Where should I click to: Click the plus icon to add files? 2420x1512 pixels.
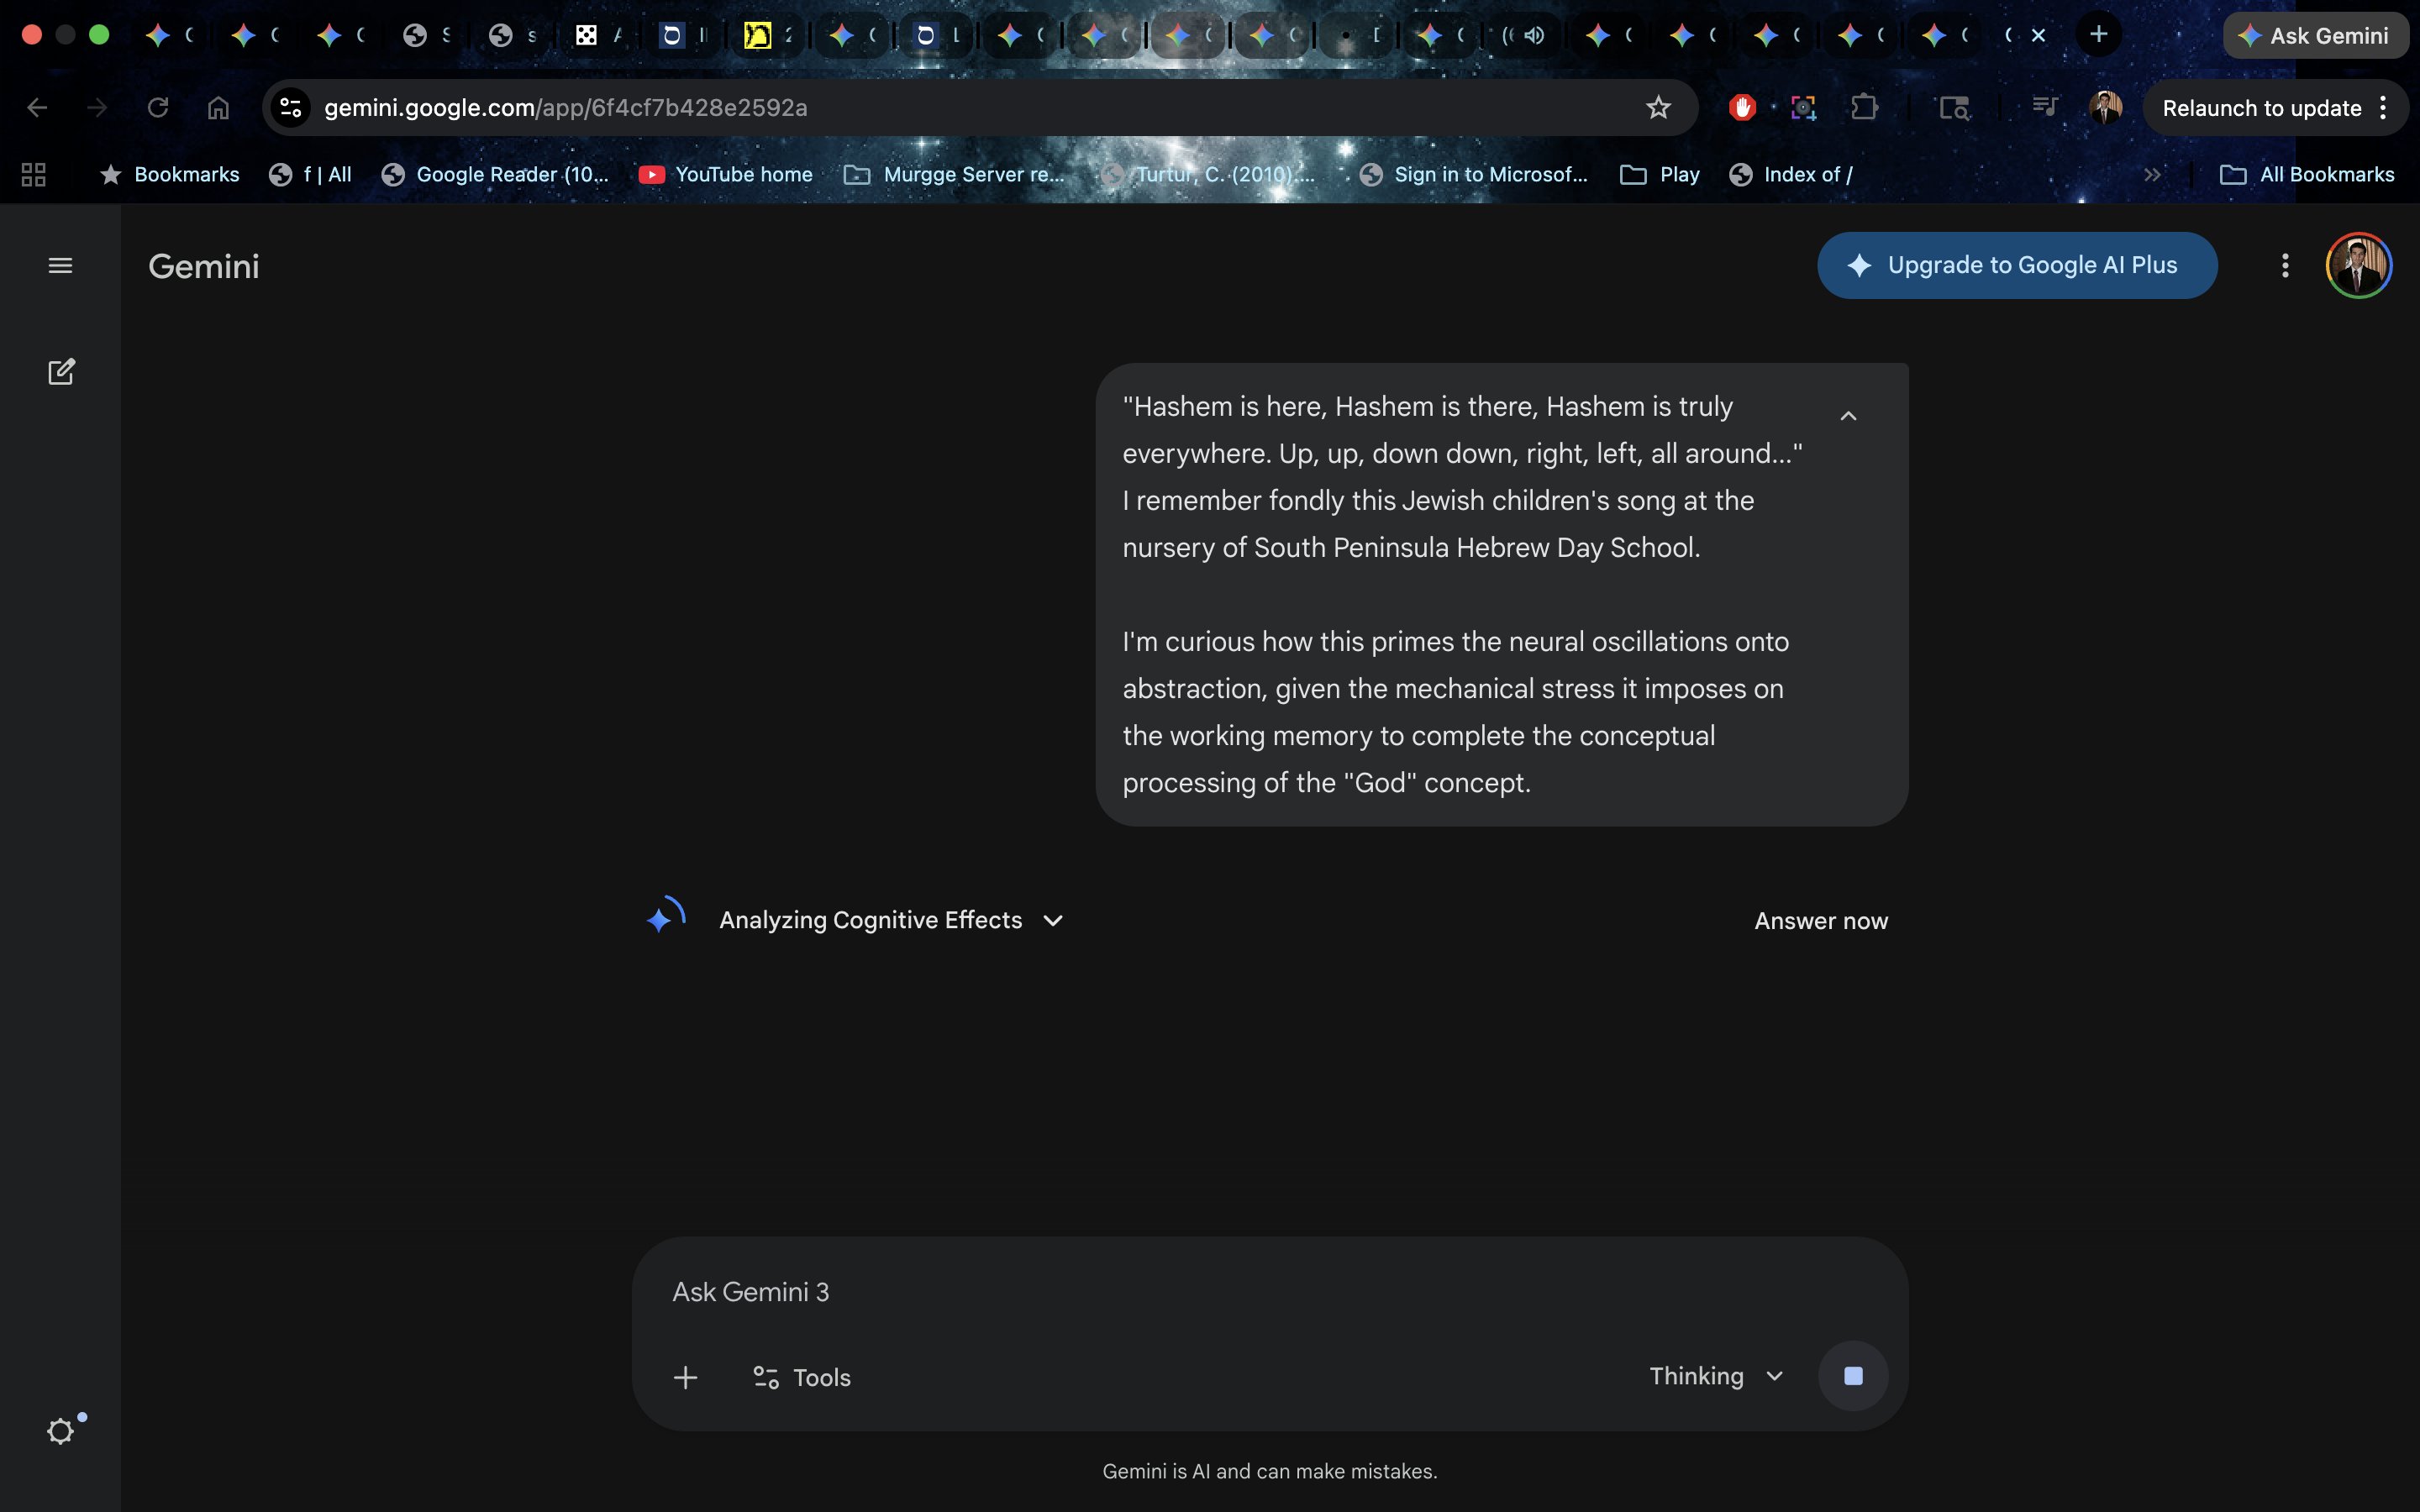coord(685,1377)
